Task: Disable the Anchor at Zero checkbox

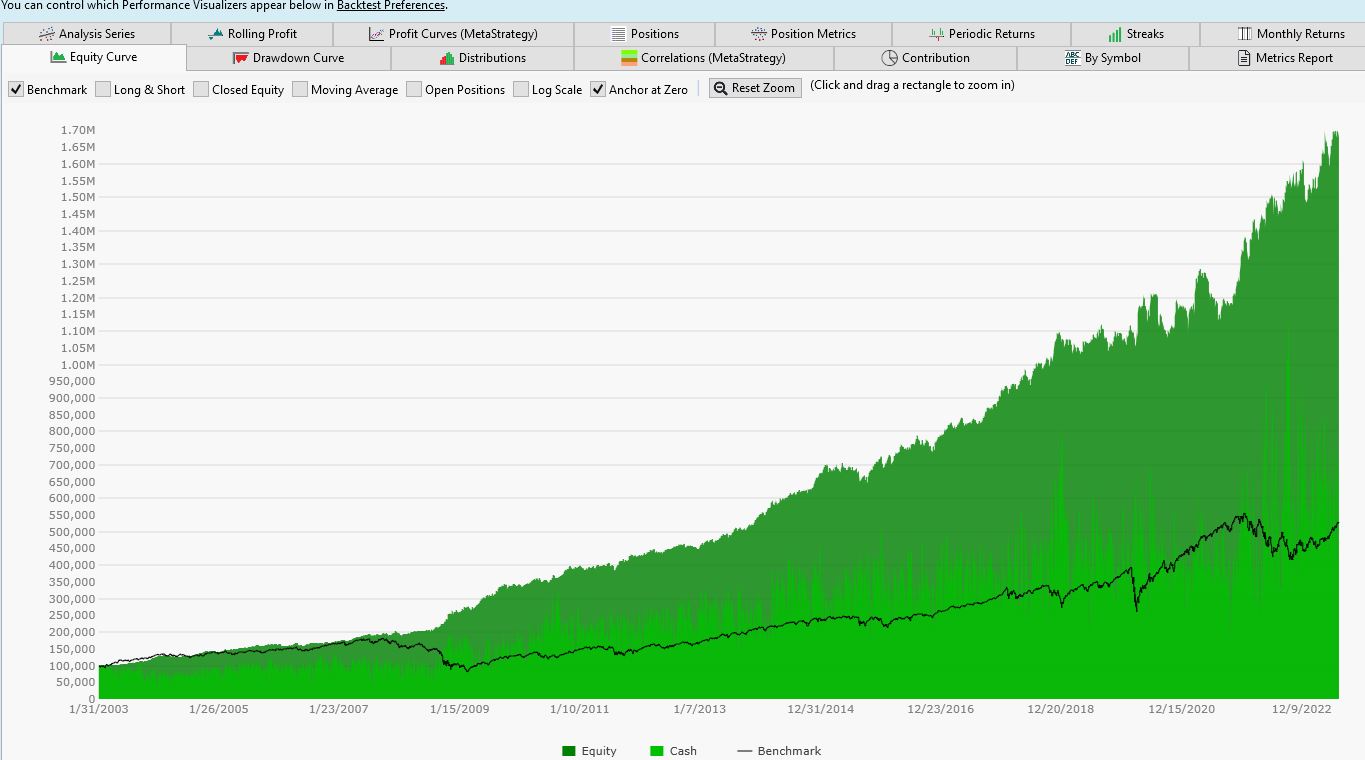Action: coord(598,89)
